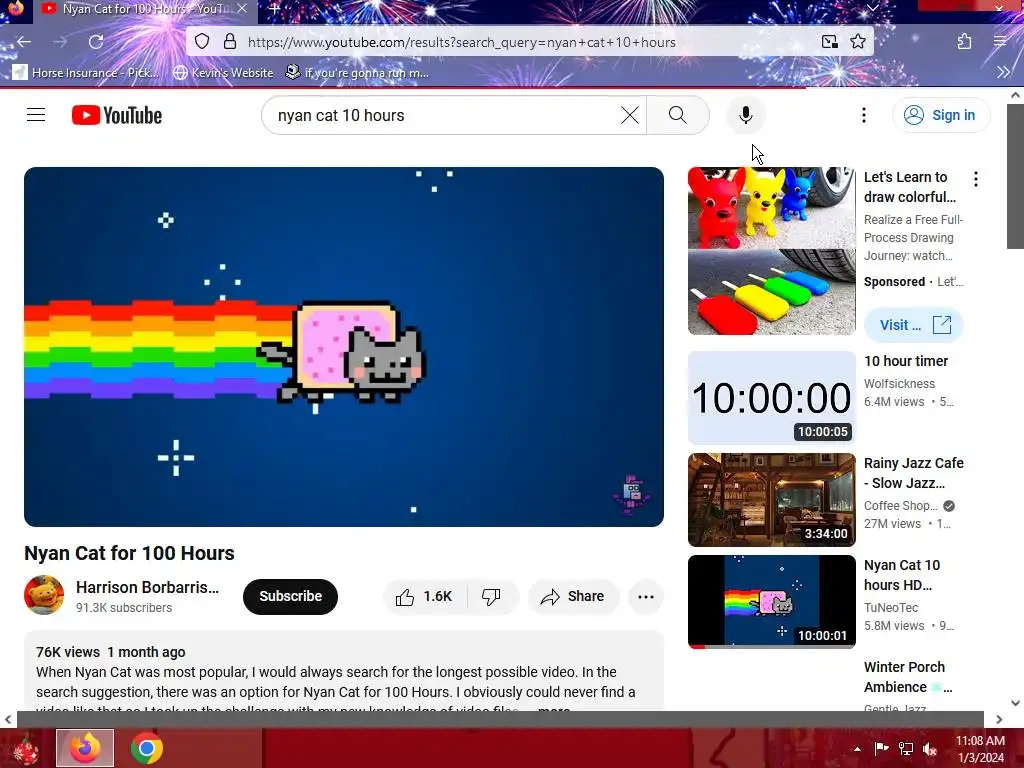
Task: Open the tracking protection shield icon
Action: tap(202, 42)
